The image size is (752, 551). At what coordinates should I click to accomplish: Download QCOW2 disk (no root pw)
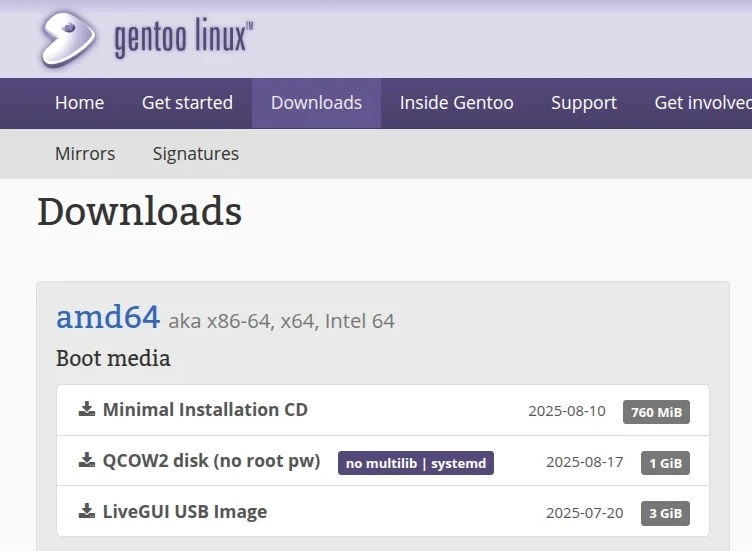[x=211, y=461]
